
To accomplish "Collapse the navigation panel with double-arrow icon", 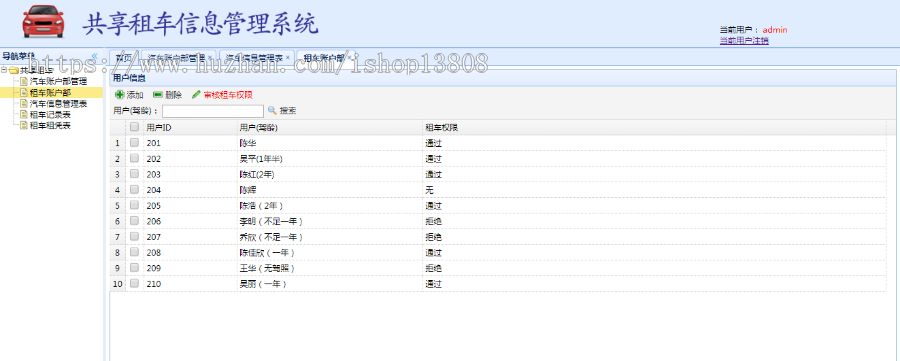I will [95, 56].
